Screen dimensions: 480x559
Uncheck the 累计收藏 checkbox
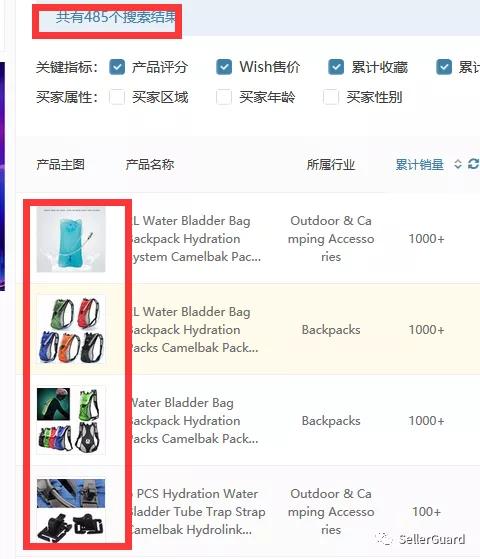click(336, 67)
